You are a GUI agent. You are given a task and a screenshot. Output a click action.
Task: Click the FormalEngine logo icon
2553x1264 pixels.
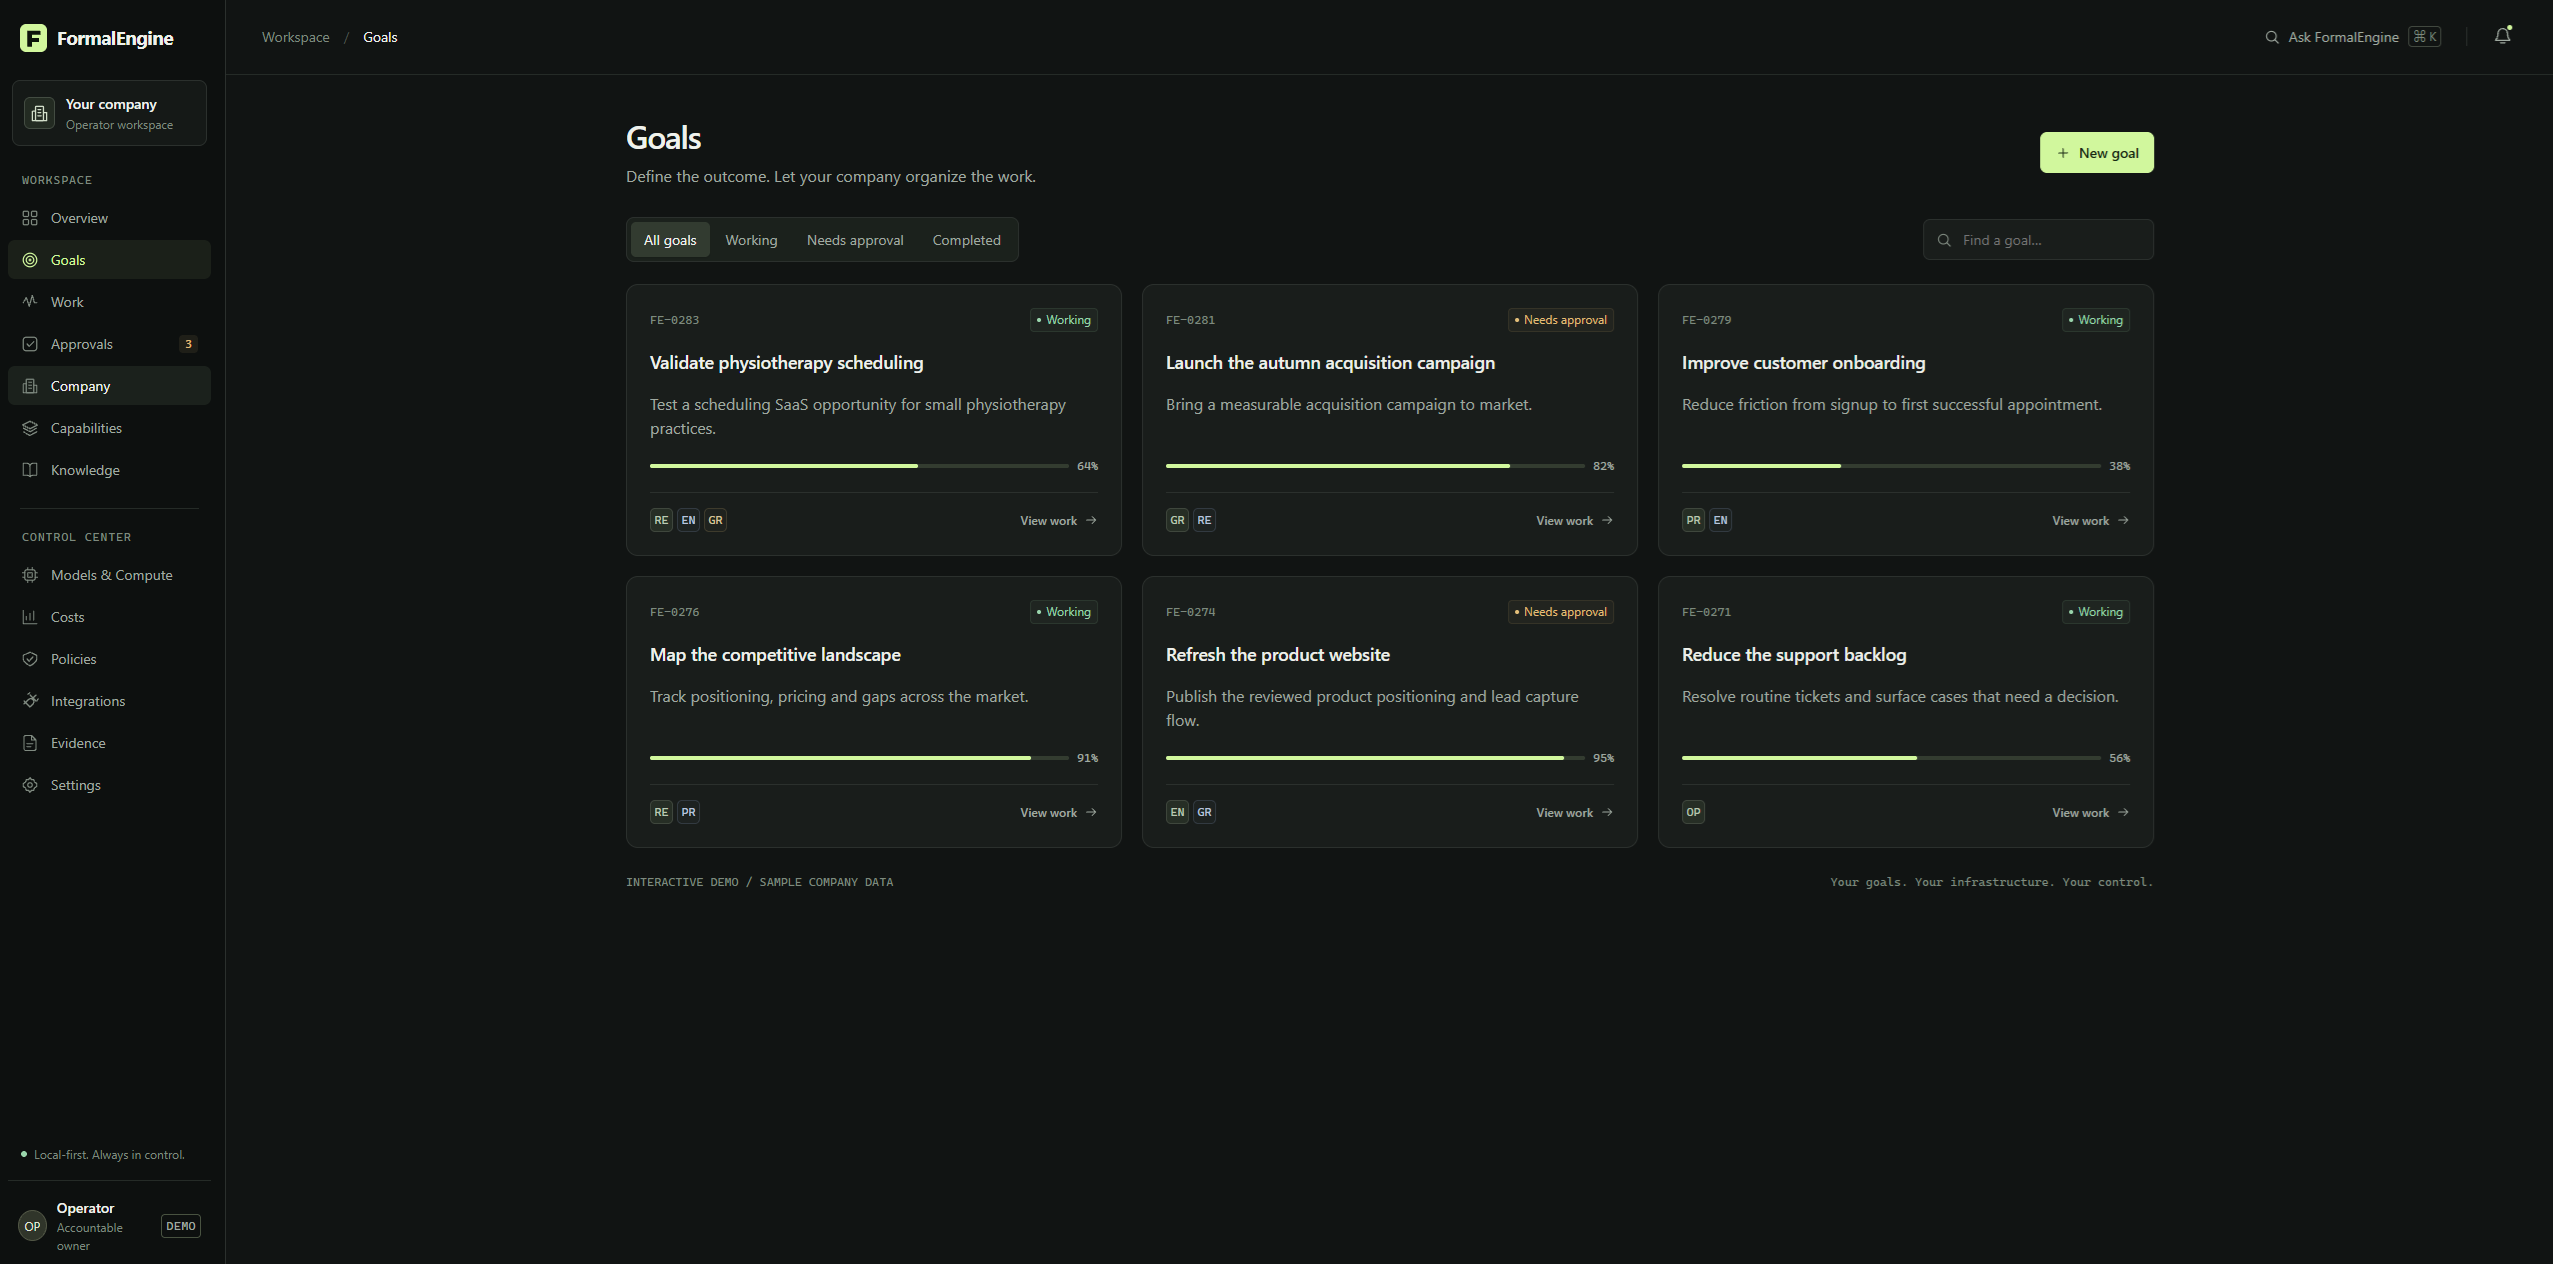[x=33, y=38]
